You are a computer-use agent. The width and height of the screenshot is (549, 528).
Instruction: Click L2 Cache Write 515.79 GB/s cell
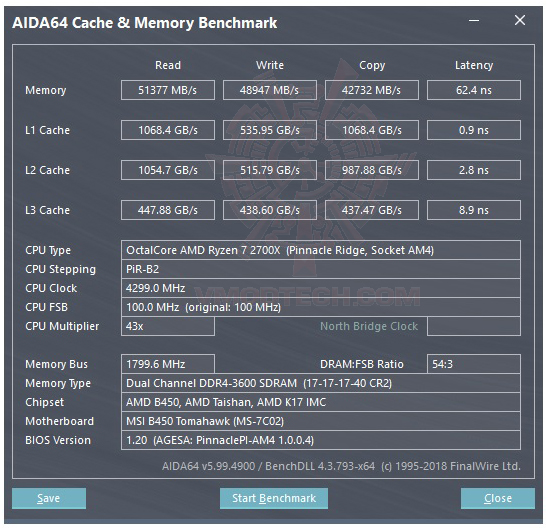pos(270,170)
